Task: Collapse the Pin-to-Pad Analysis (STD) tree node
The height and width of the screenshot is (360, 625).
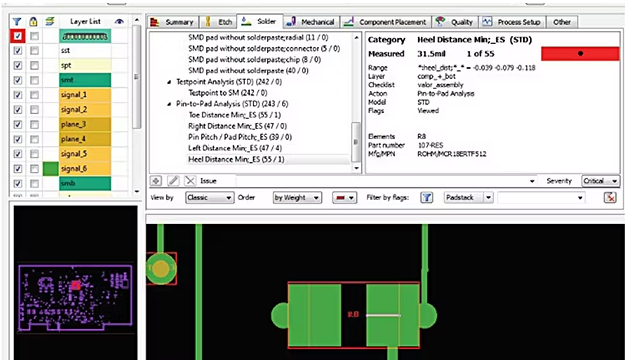Action: coord(169,104)
